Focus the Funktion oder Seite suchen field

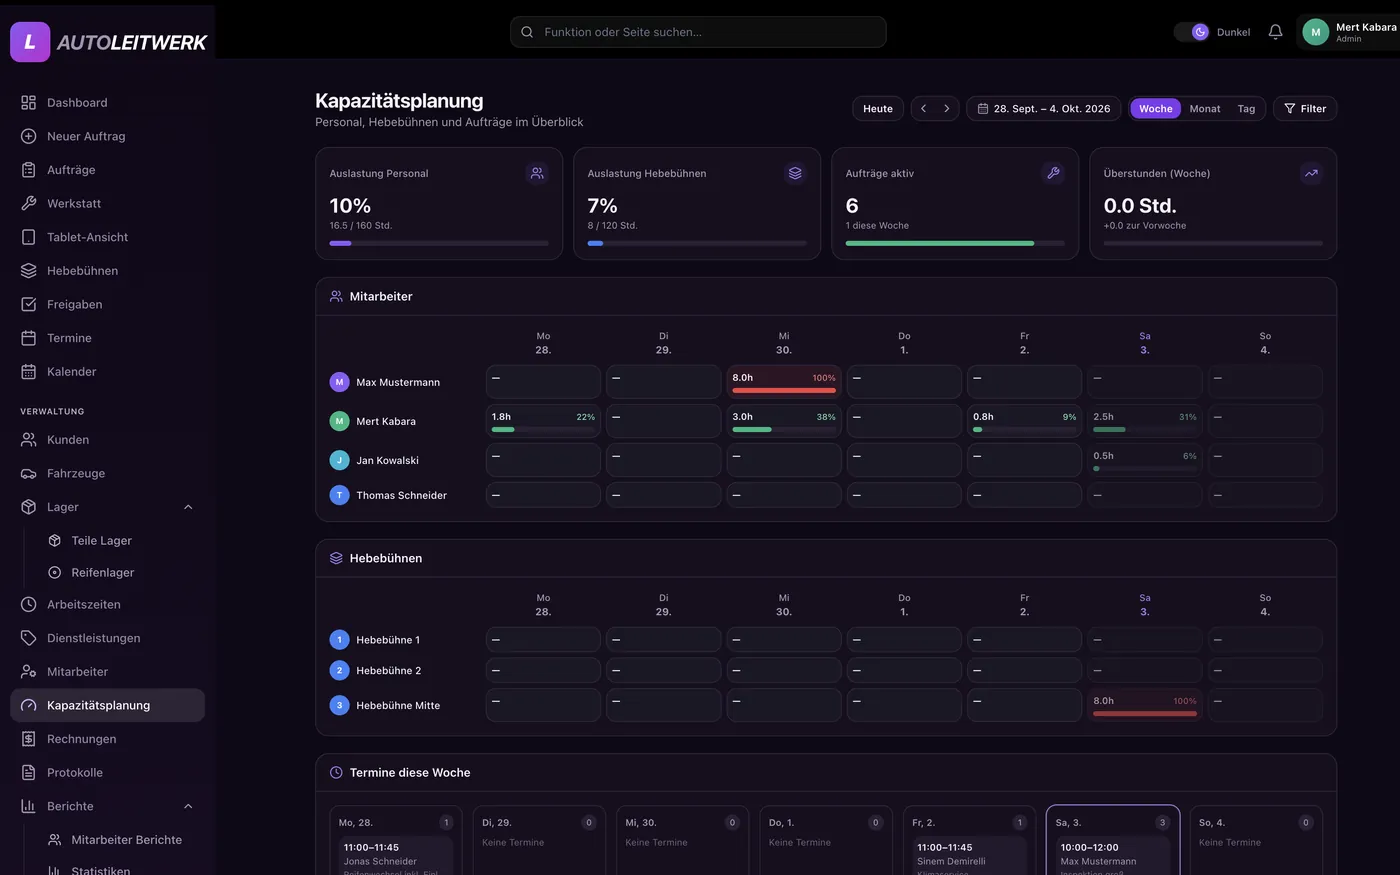[x=698, y=32]
